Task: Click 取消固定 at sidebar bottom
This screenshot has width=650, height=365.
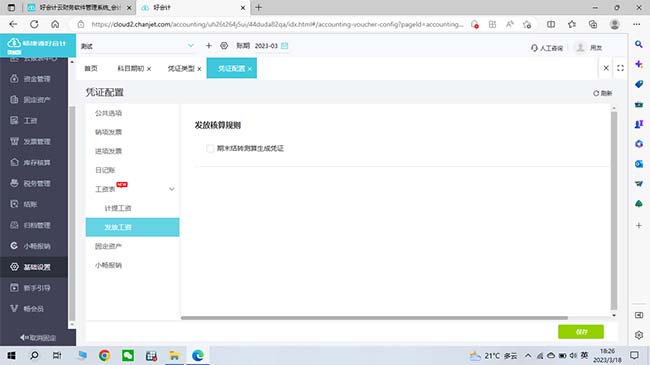Action: pyautogui.click(x=38, y=338)
